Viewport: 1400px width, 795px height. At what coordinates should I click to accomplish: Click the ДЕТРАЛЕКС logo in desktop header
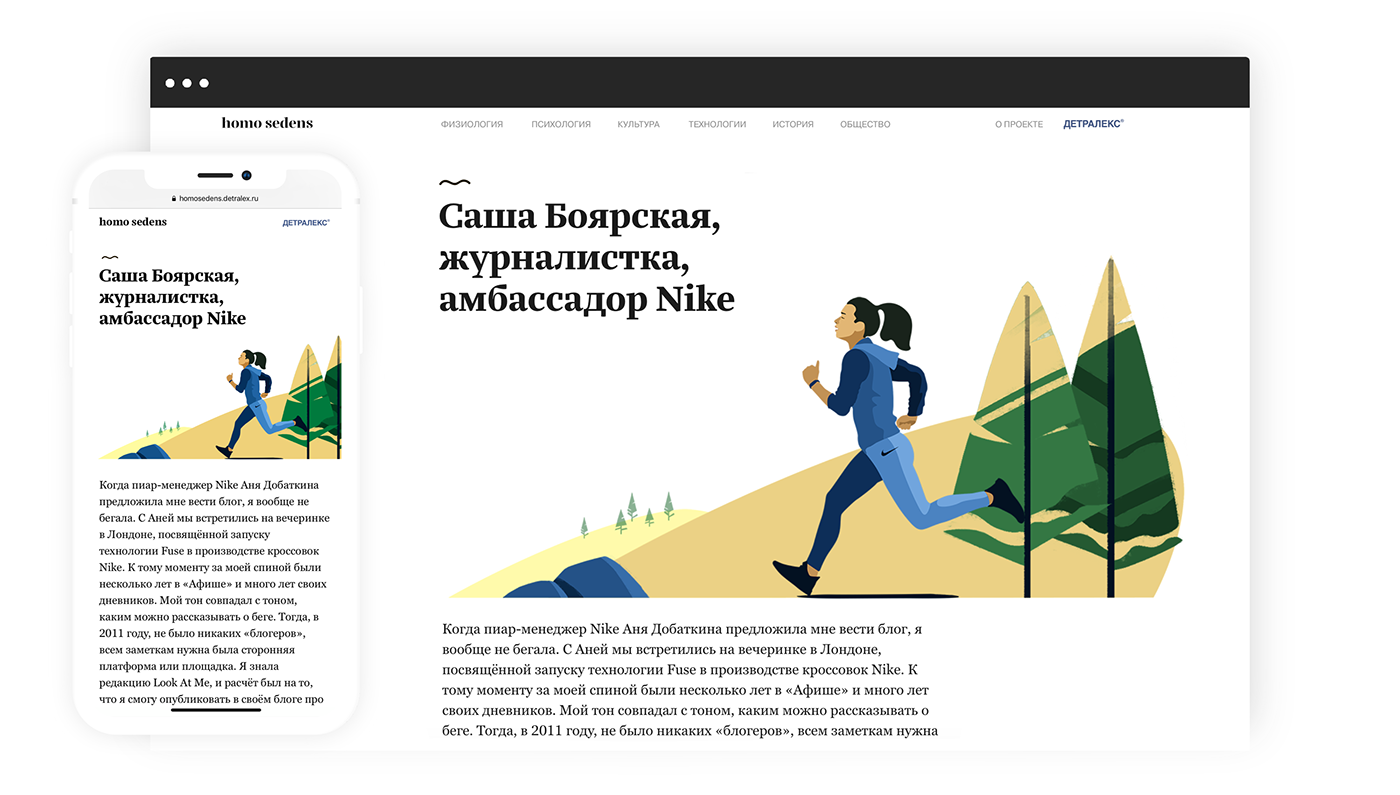[1093, 124]
